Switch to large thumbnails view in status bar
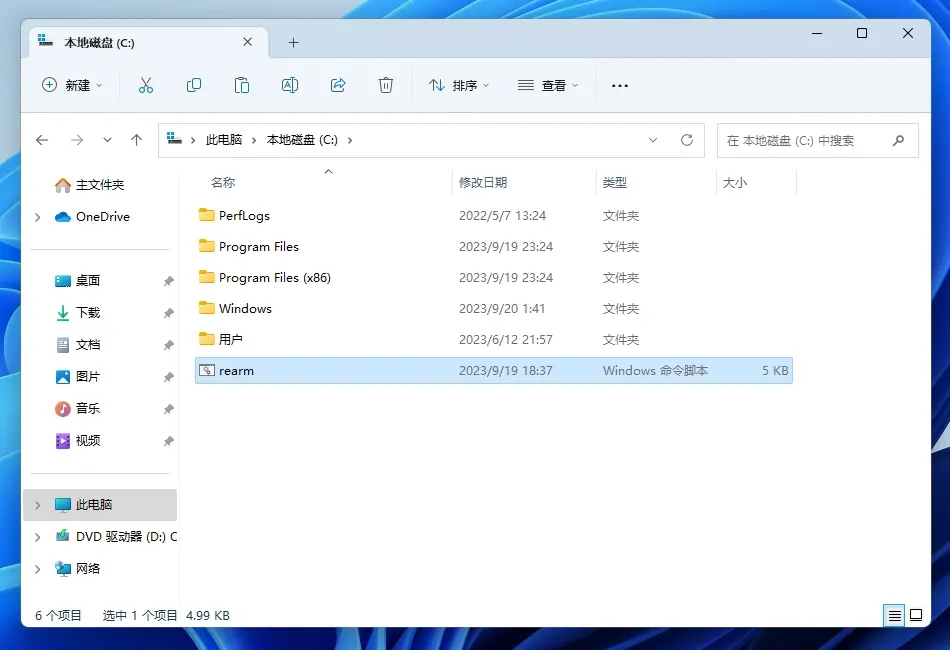This screenshot has height=650, width=950. pyautogui.click(x=916, y=615)
